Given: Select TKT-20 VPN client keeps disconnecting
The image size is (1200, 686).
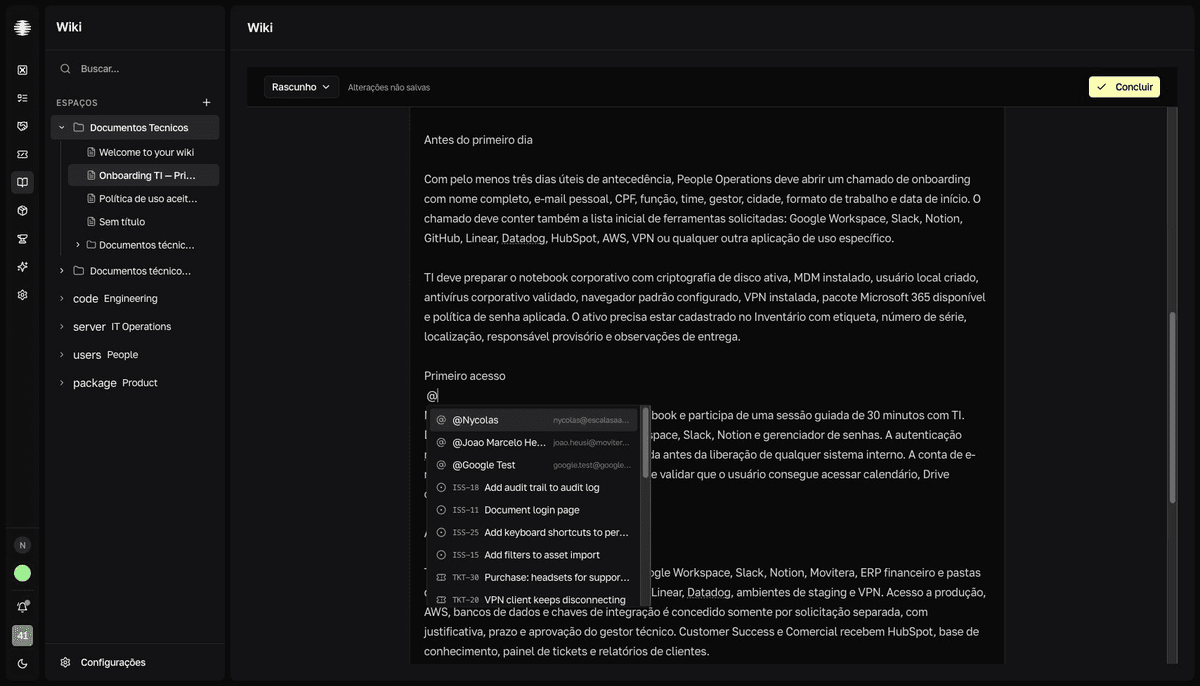Looking at the screenshot, I should (x=534, y=600).
